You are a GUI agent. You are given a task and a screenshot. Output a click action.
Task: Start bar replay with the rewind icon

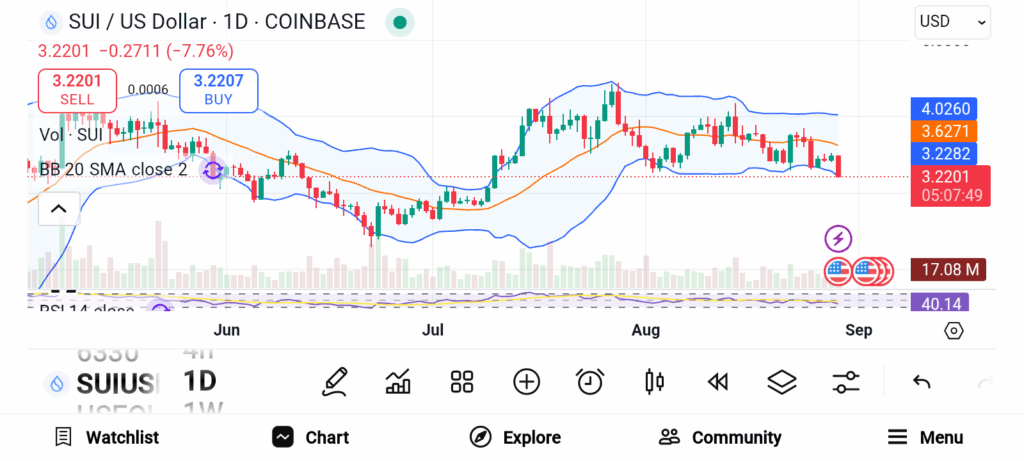[717, 381]
